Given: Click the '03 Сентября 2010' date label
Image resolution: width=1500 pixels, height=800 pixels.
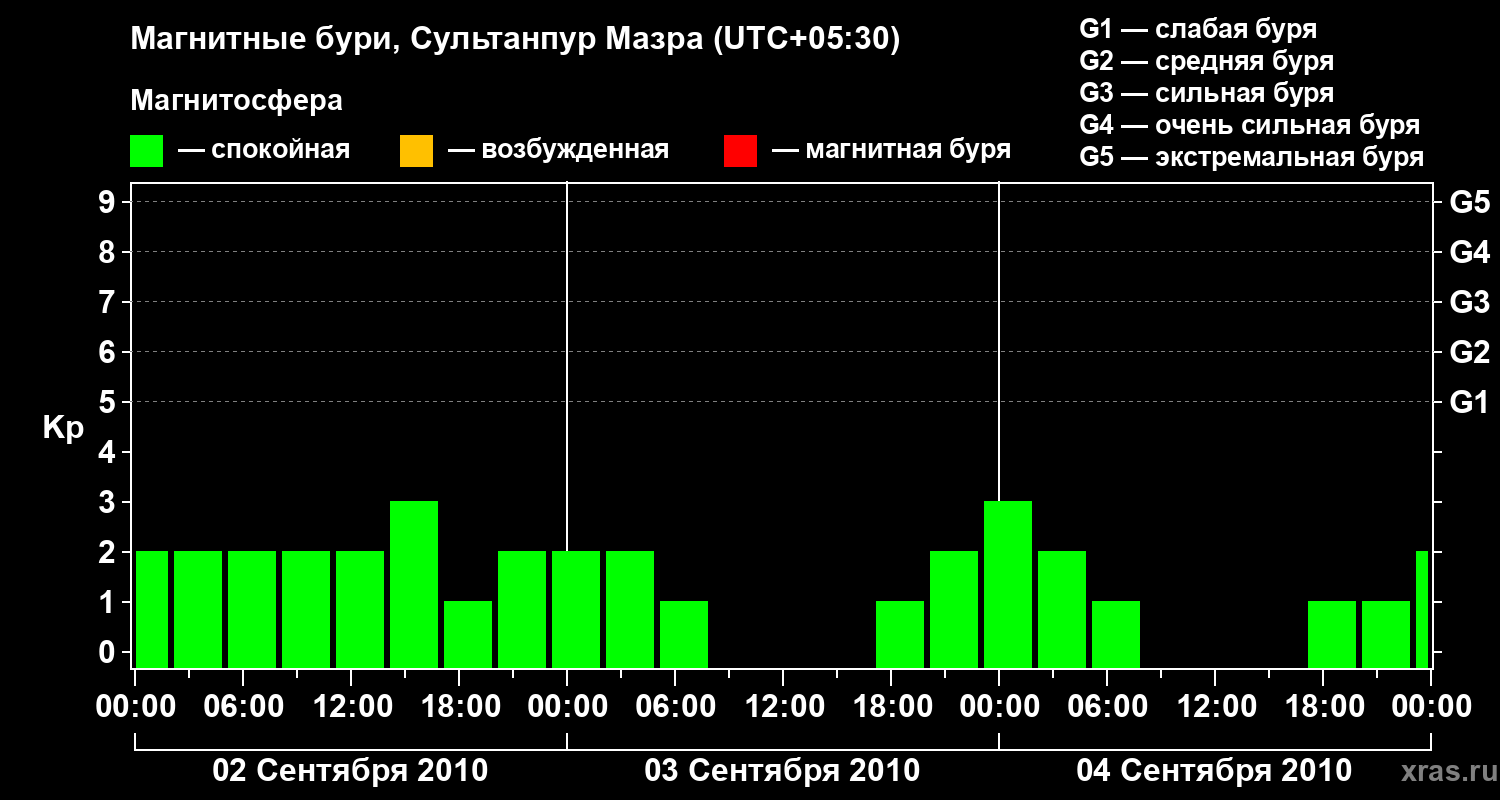Looking at the screenshot, I should coord(782,771).
